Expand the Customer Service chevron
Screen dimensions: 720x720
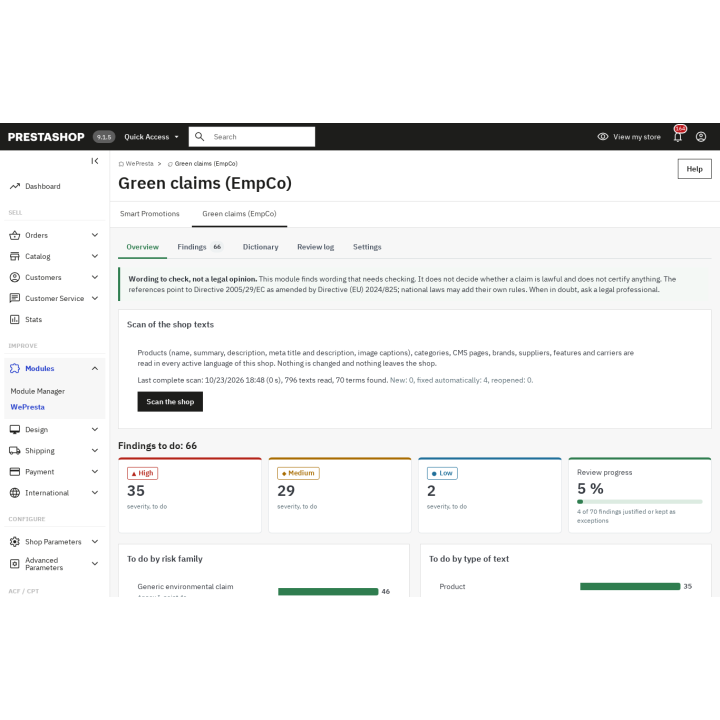click(x=95, y=298)
